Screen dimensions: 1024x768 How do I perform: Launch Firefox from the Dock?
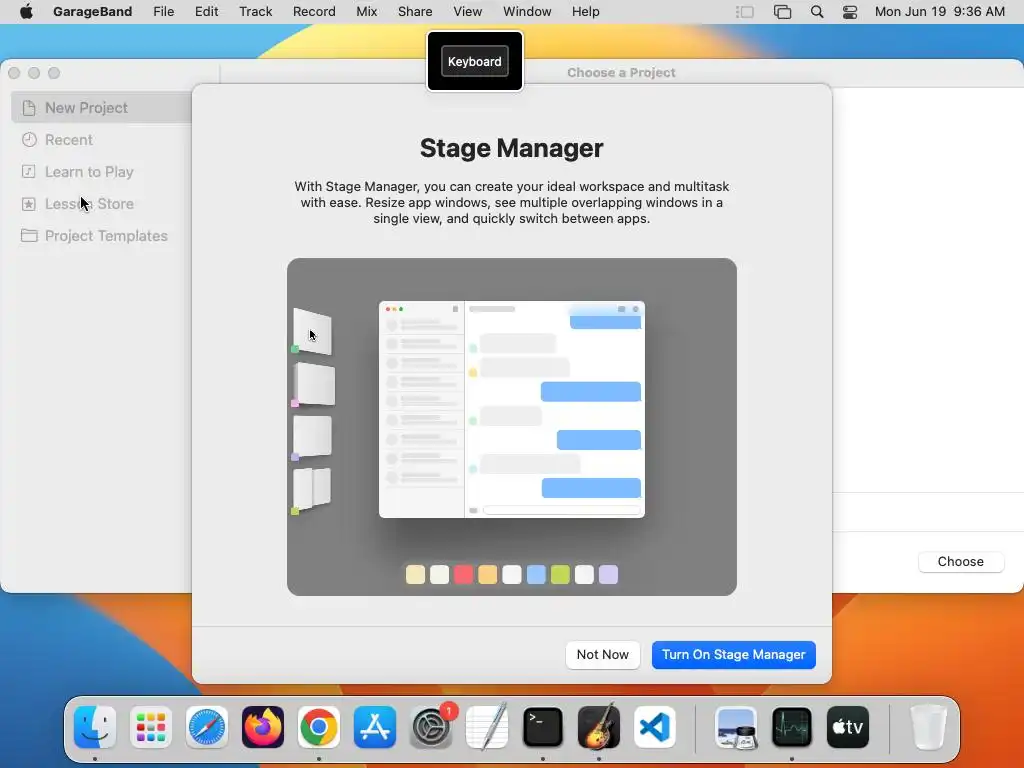(263, 727)
